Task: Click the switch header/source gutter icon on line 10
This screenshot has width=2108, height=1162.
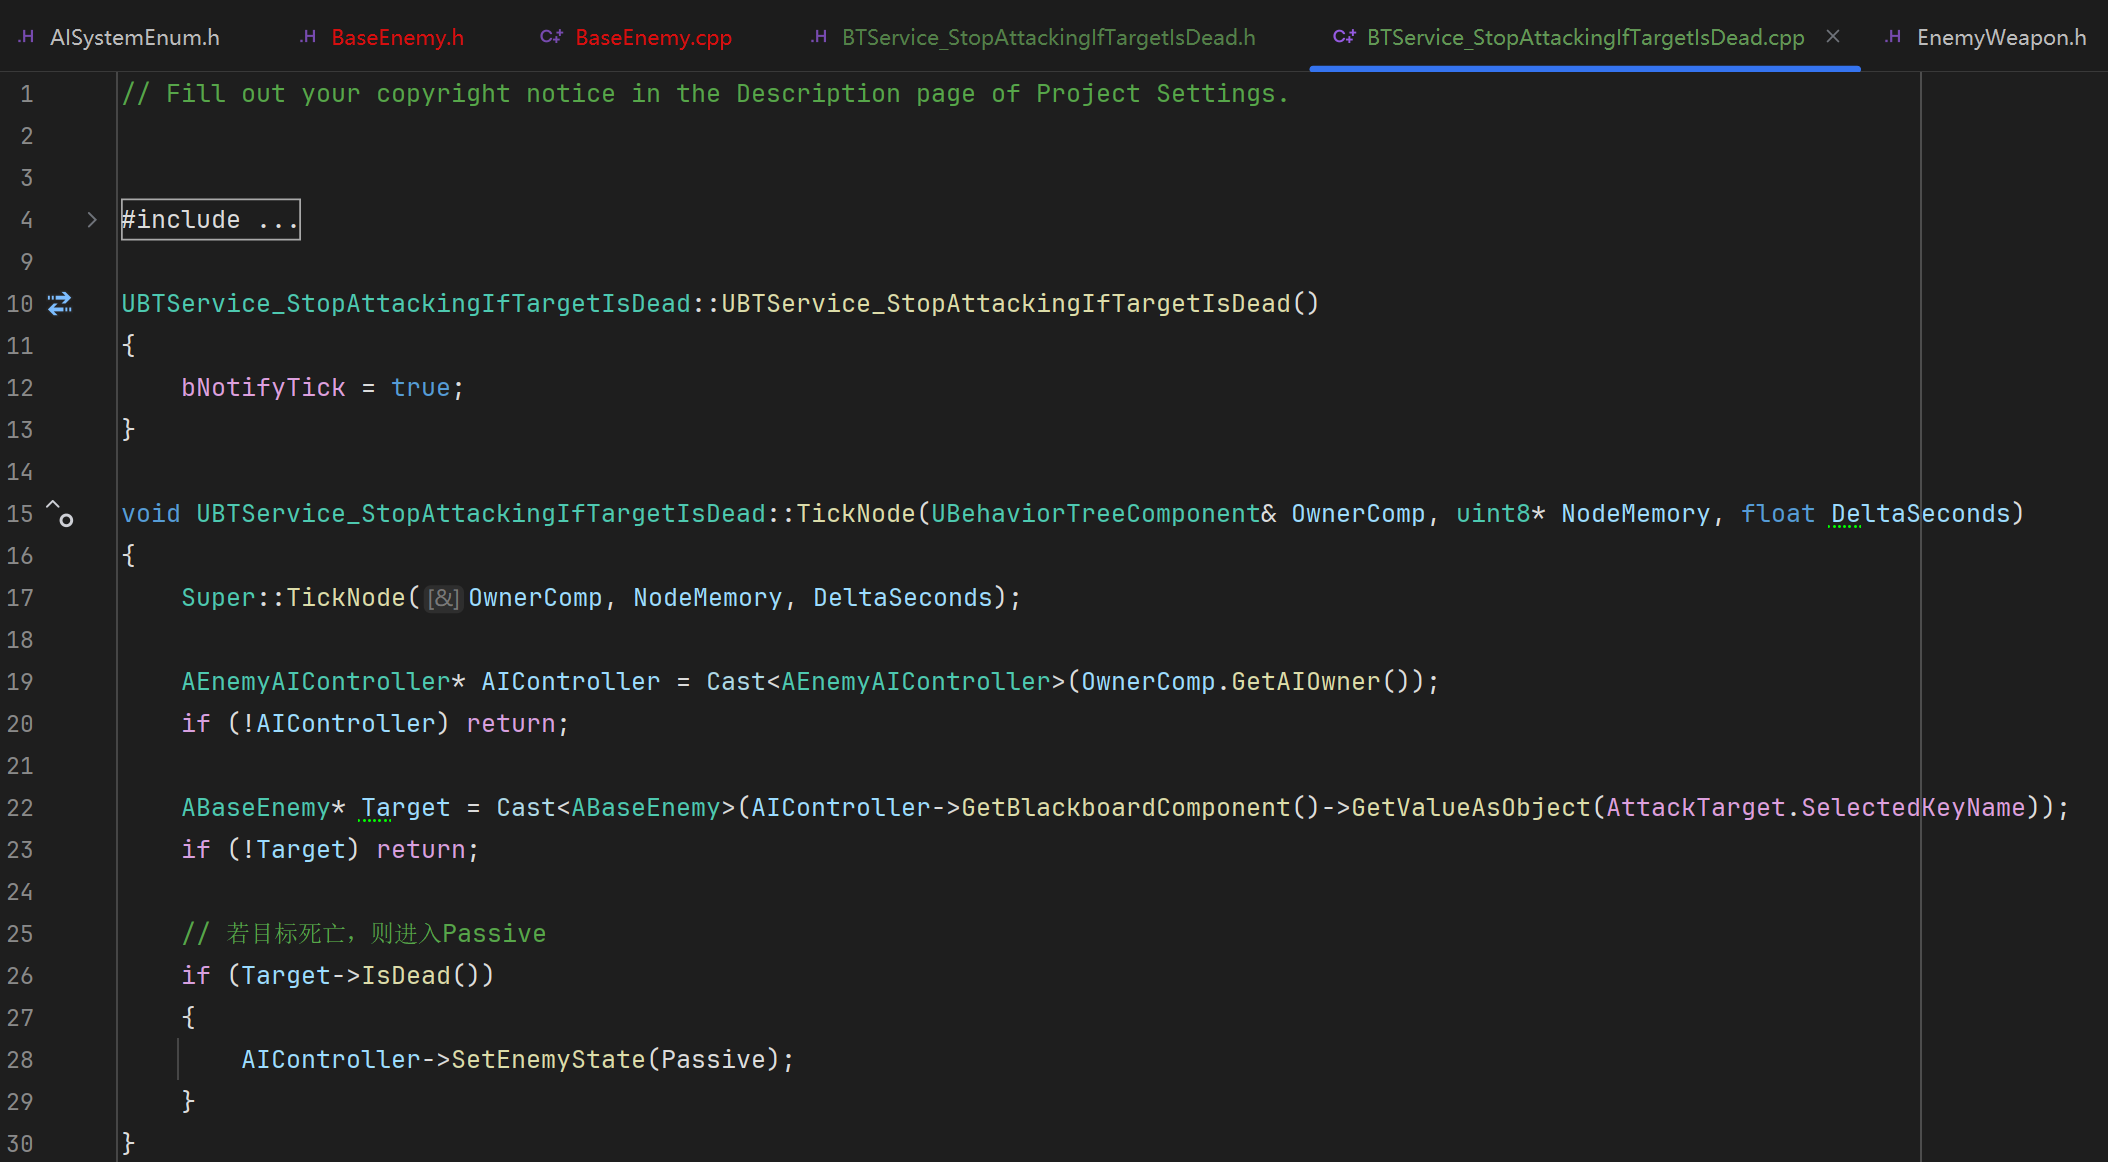Action: (x=60, y=303)
